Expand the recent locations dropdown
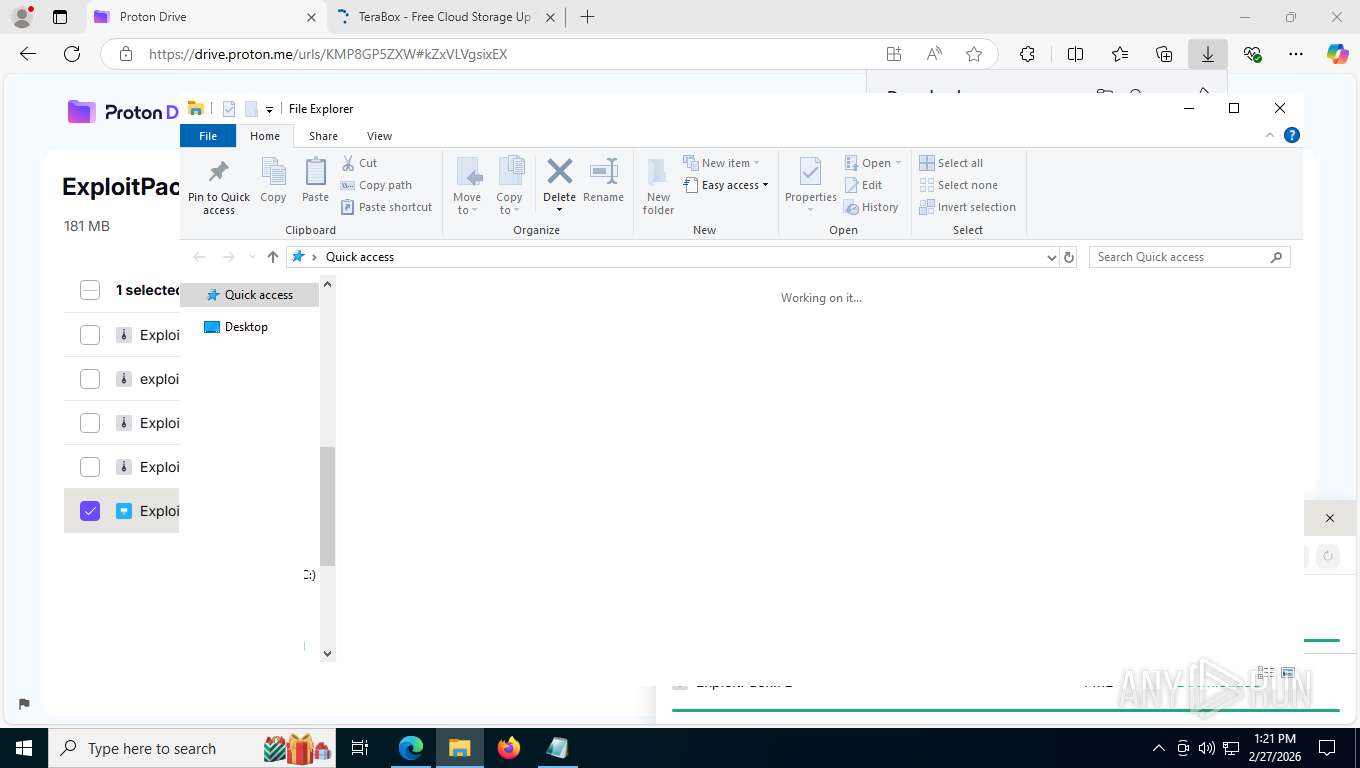Image resolution: width=1360 pixels, height=768 pixels. pyautogui.click(x=251, y=257)
